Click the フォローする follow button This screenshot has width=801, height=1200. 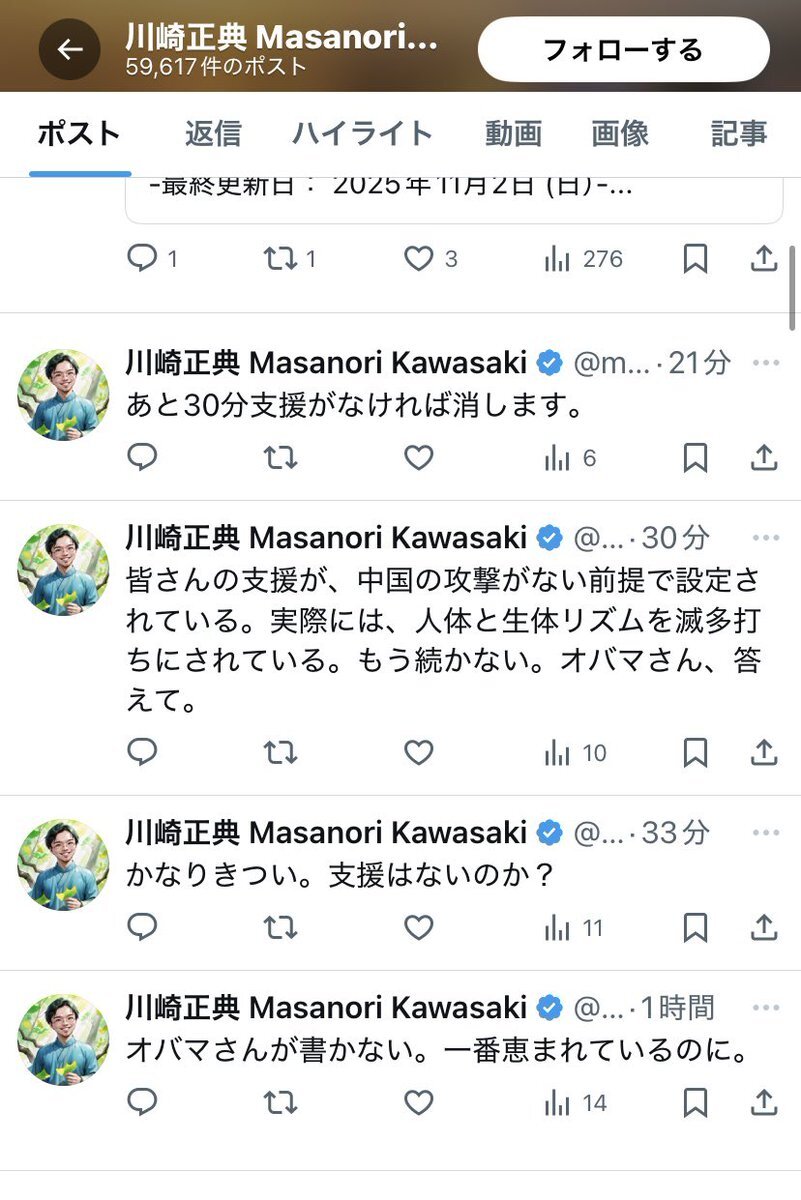(623, 49)
